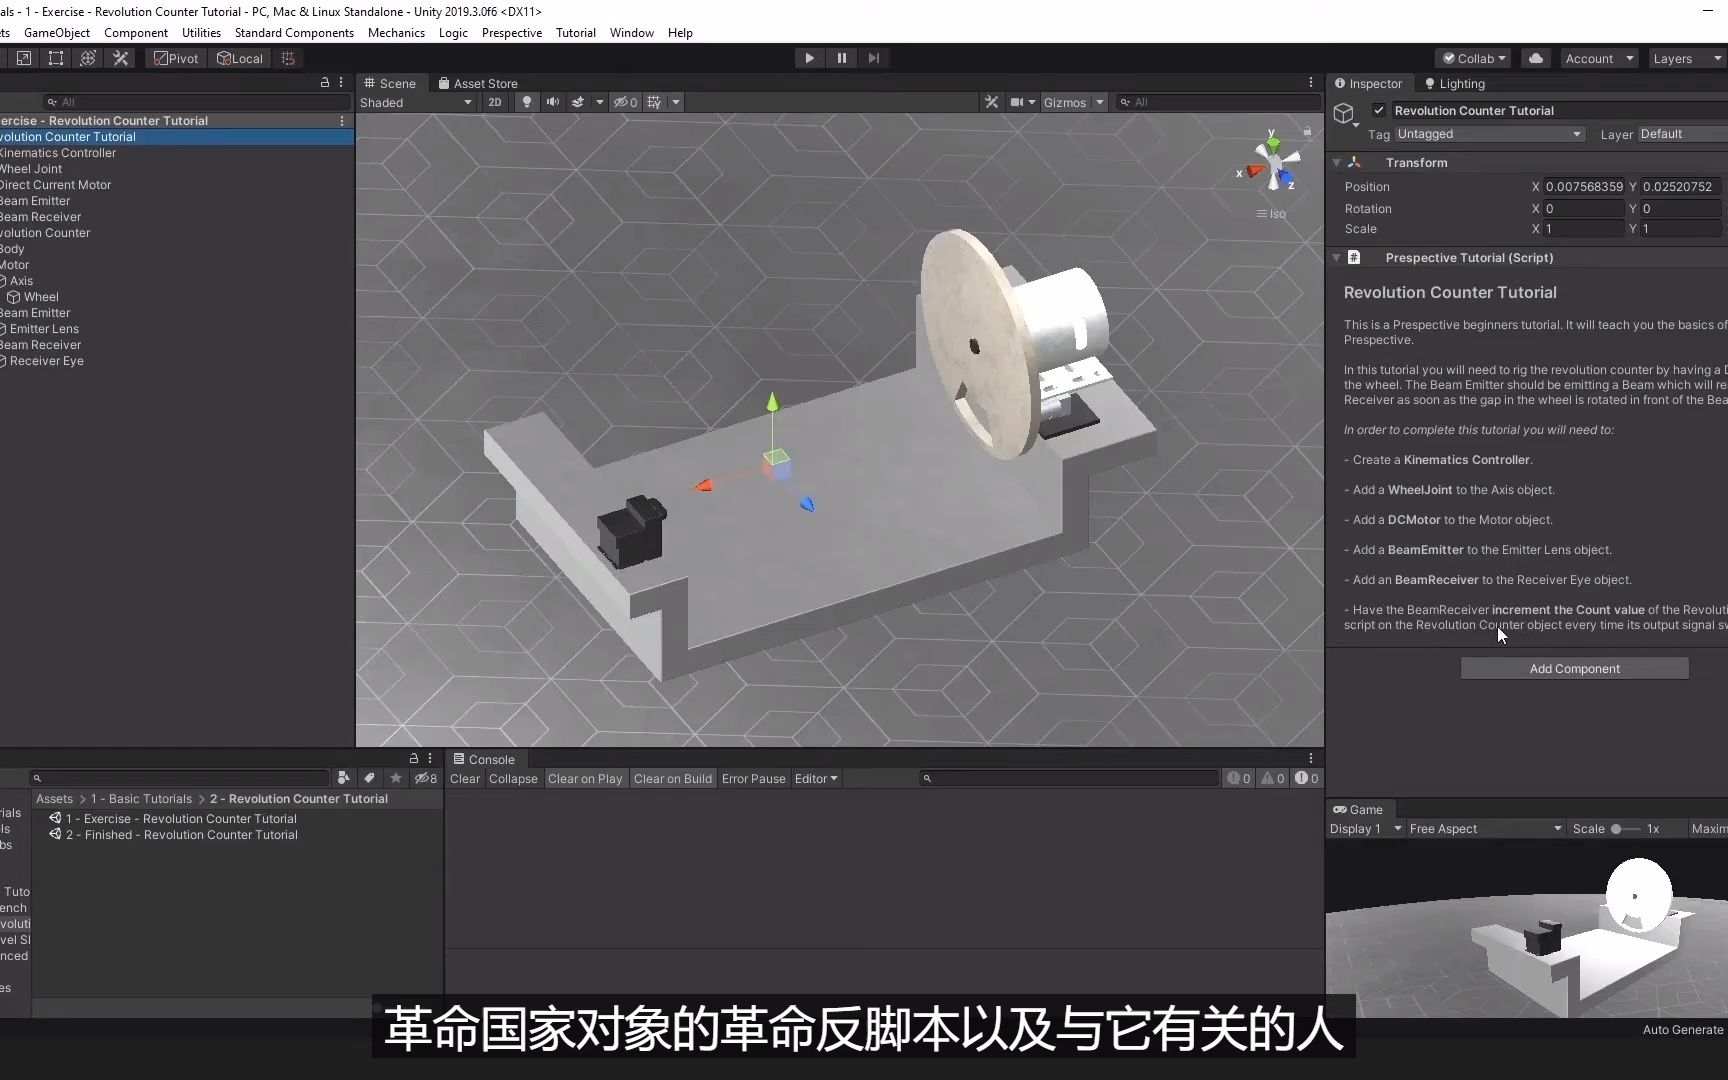Open the custom editor tools icon
The height and width of the screenshot is (1080, 1728).
pyautogui.click(x=120, y=58)
